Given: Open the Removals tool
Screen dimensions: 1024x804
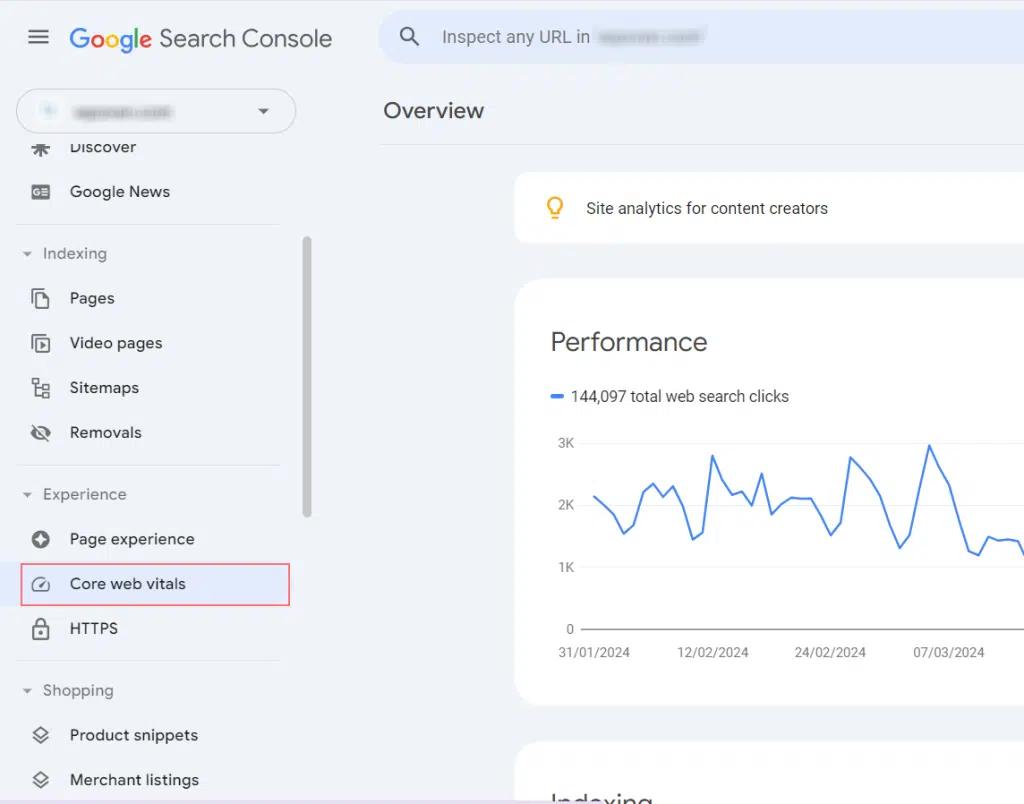Looking at the screenshot, I should tap(106, 432).
